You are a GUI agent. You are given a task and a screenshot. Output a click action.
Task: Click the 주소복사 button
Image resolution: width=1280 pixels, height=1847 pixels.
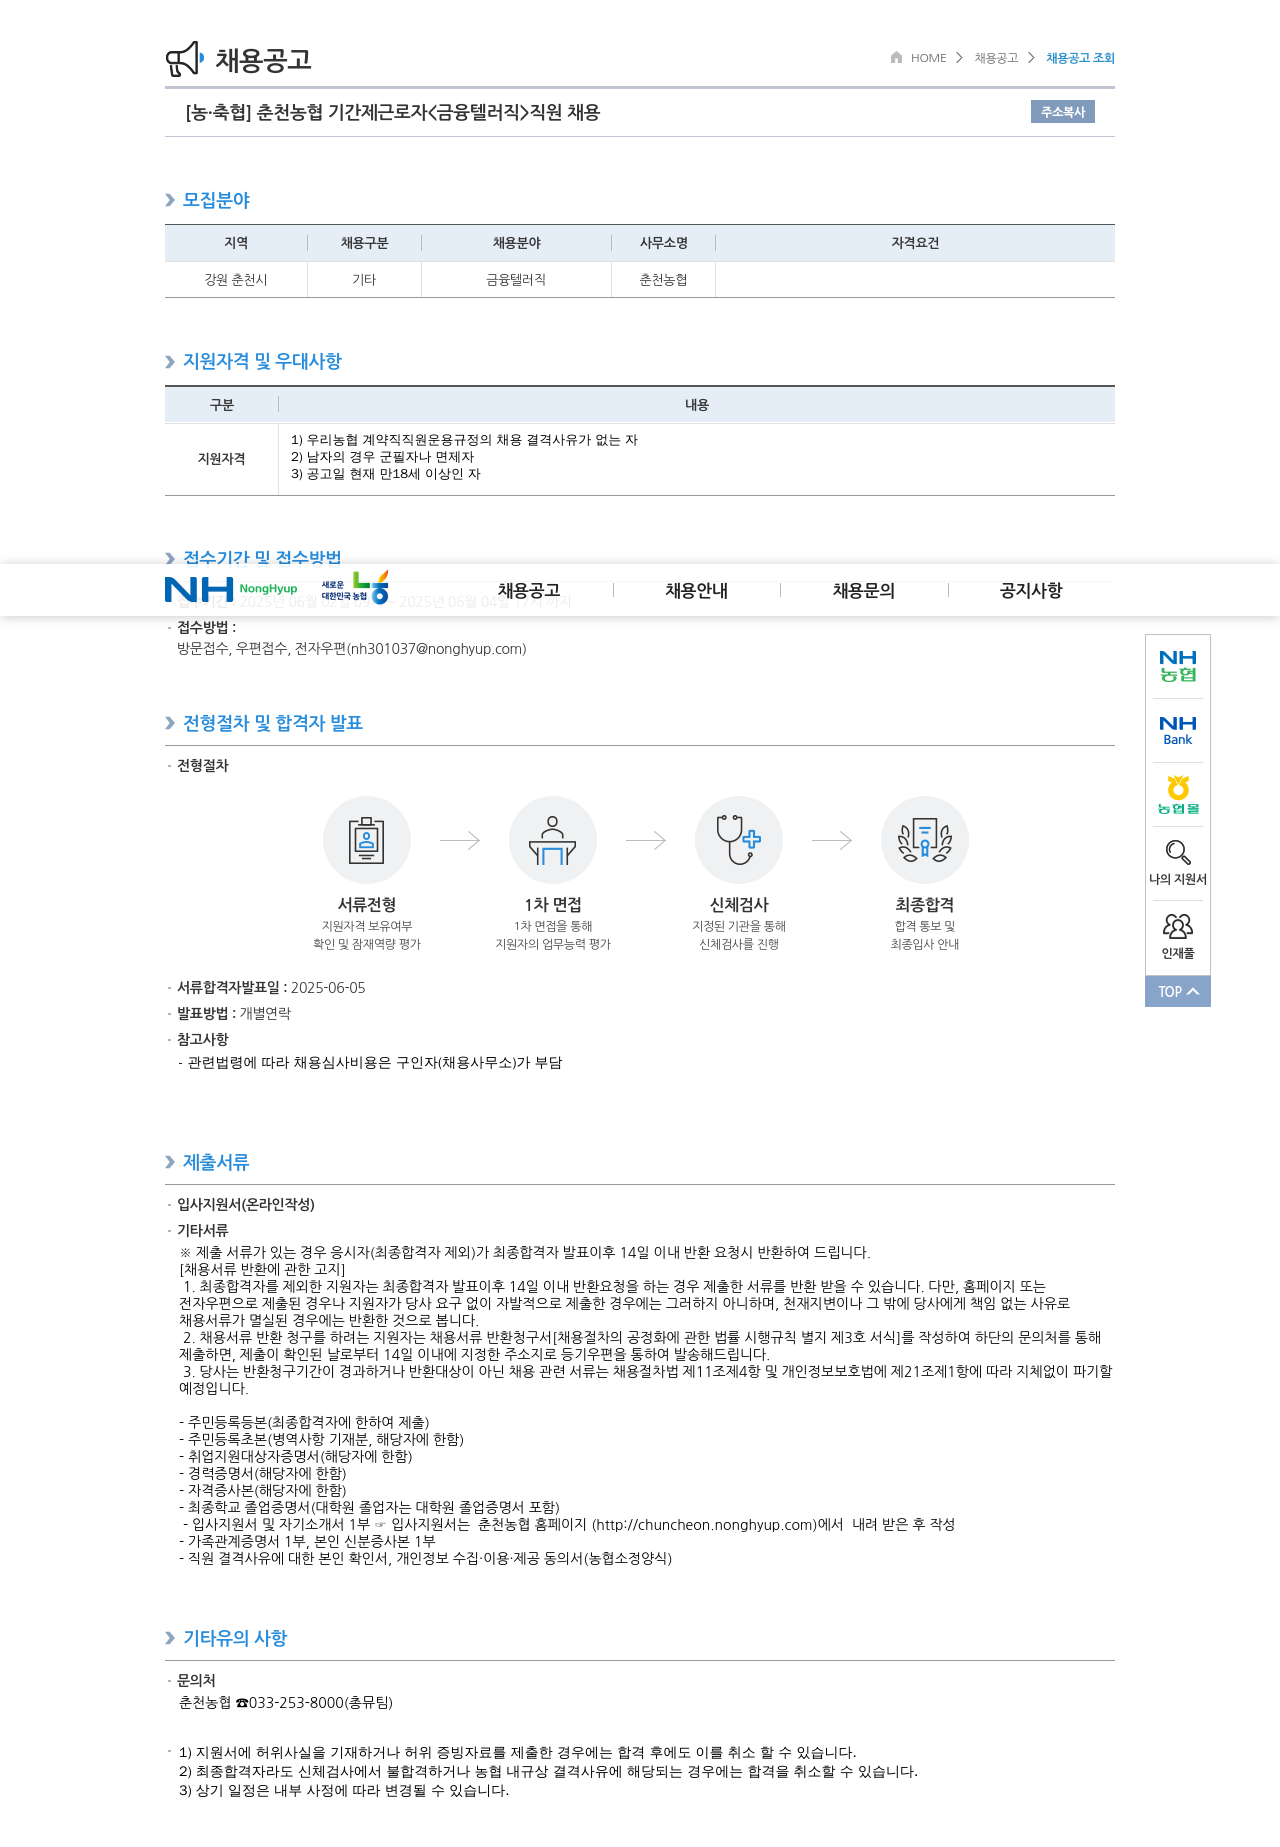tap(1063, 112)
